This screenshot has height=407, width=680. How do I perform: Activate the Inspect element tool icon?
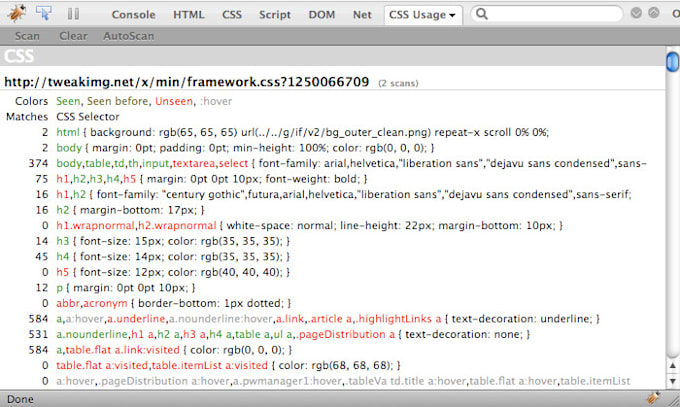click(44, 14)
